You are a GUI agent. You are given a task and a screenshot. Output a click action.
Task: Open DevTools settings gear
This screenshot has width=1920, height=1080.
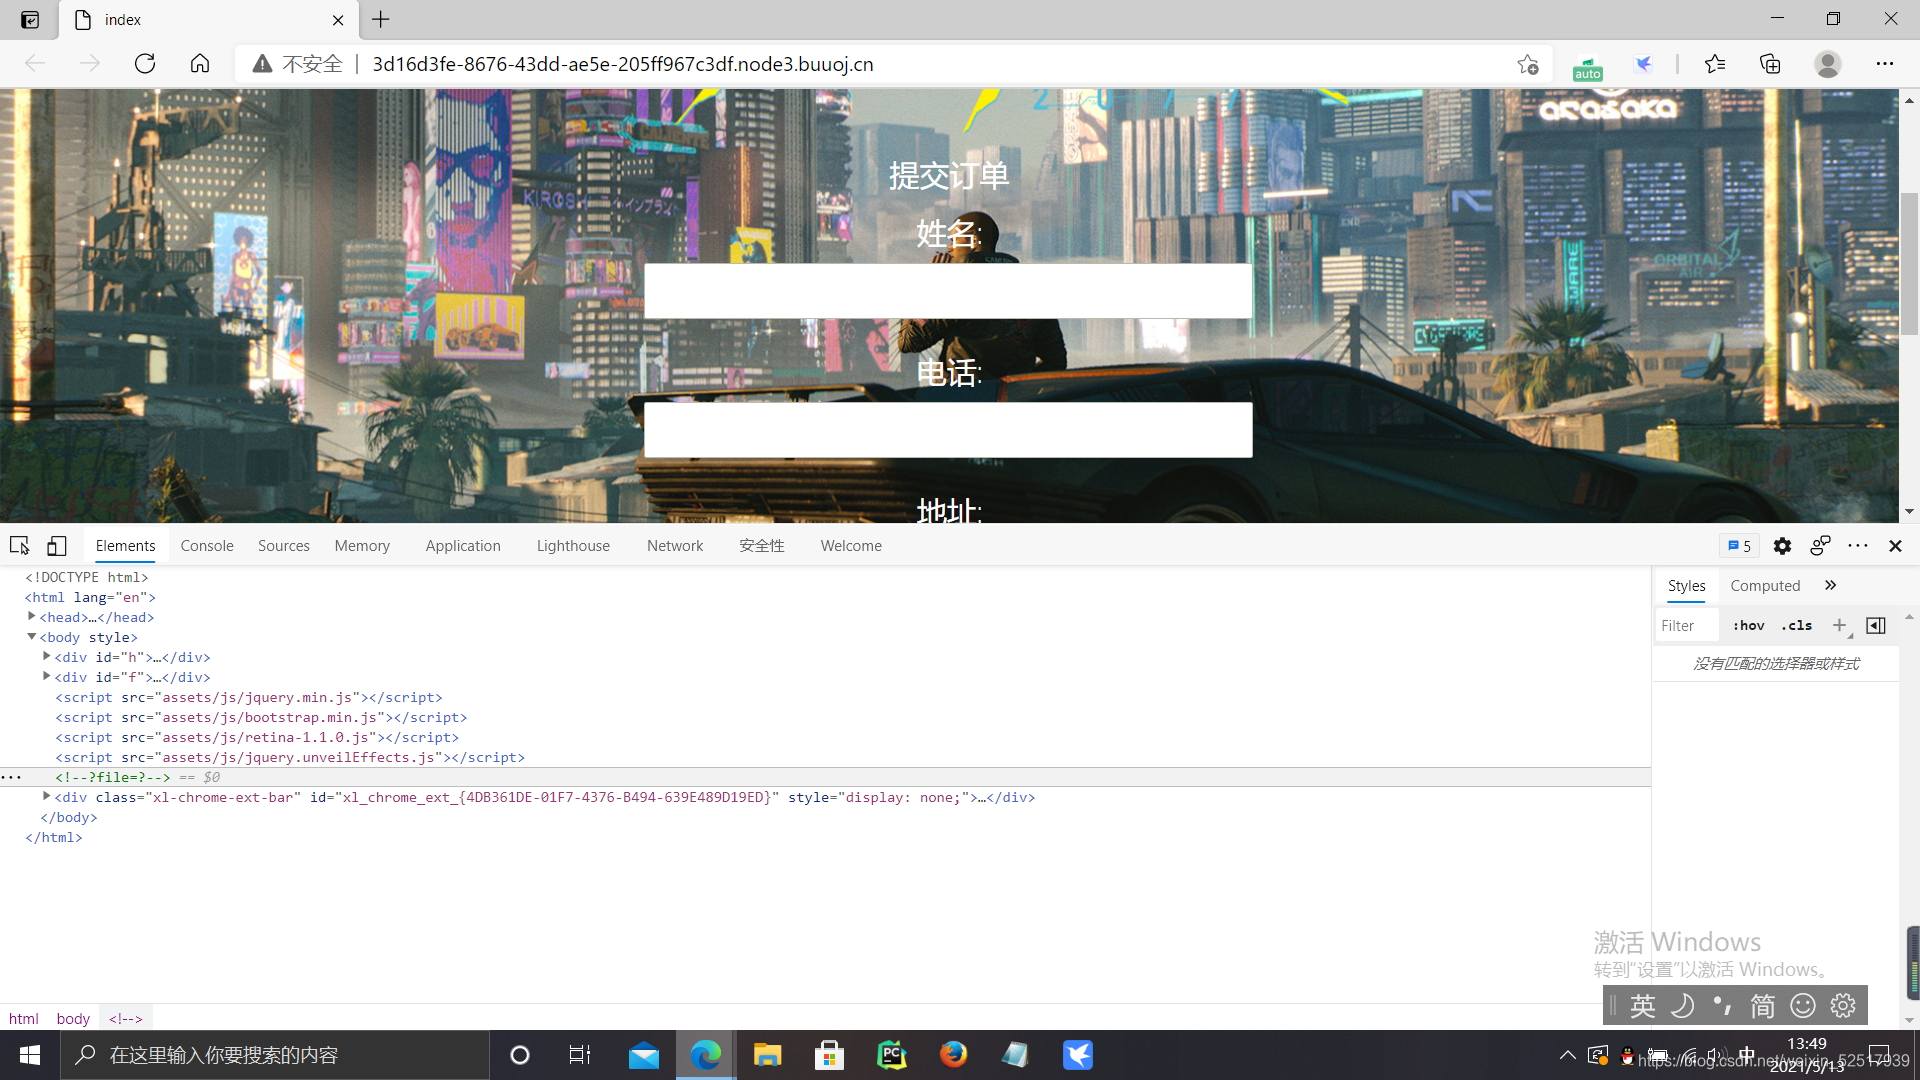tap(1782, 546)
